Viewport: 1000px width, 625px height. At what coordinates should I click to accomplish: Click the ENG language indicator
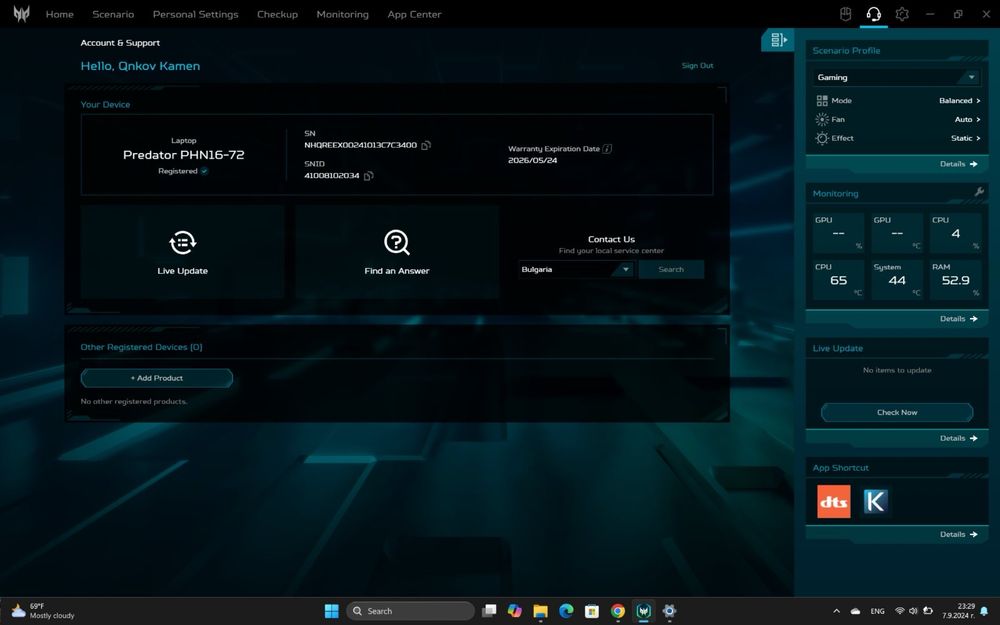coord(878,611)
